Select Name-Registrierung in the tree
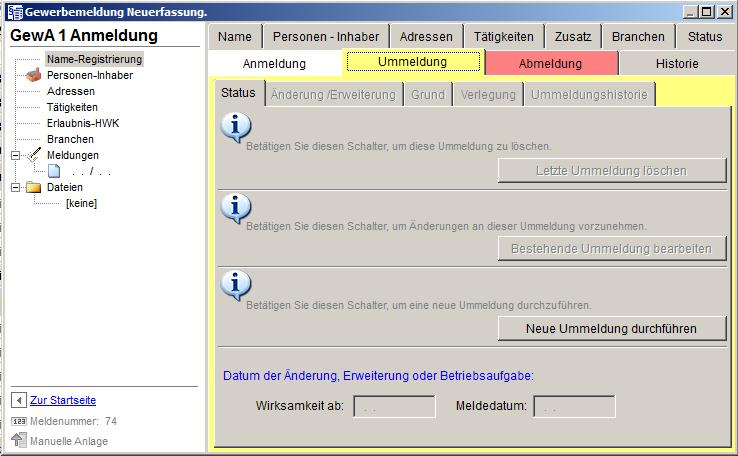The image size is (738, 456). pyautogui.click(x=94, y=59)
